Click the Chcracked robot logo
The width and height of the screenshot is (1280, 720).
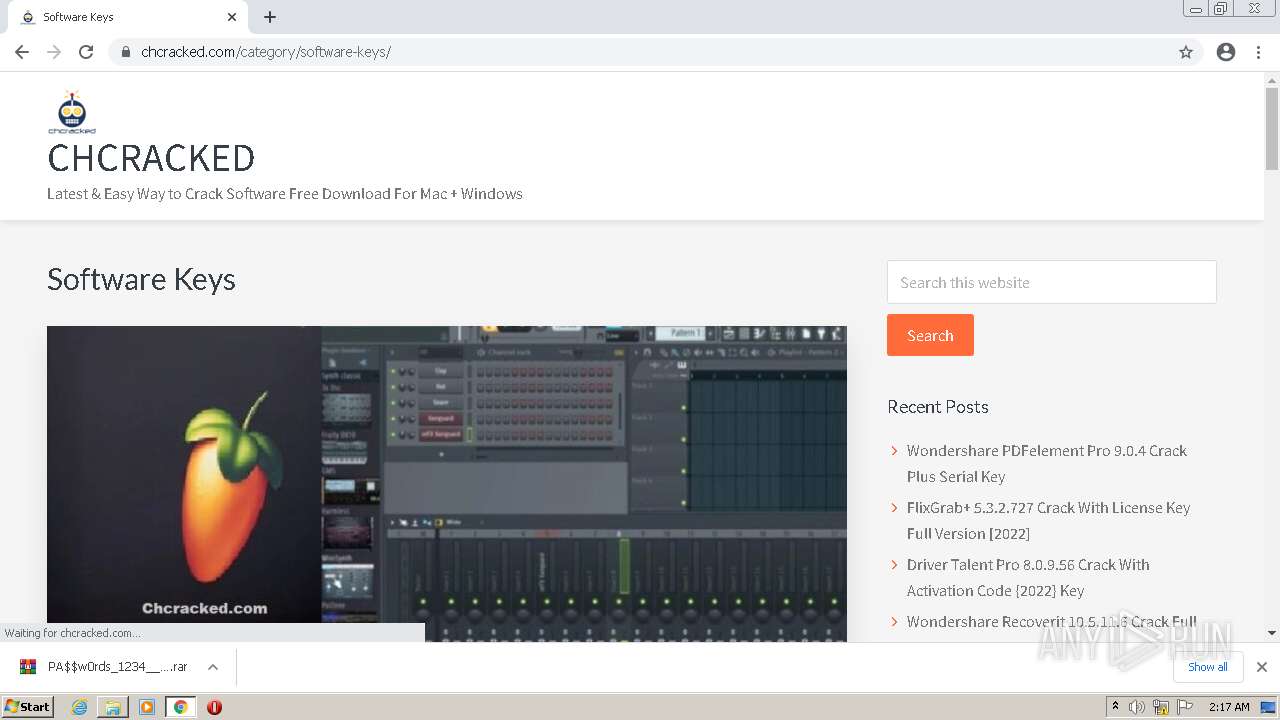click(72, 112)
